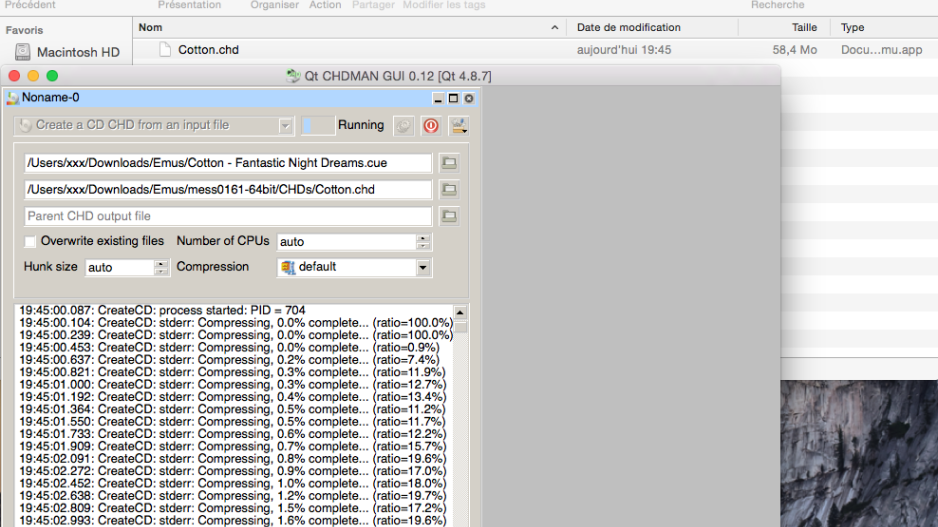Sort Finder list by Nom column

(x=151, y=28)
